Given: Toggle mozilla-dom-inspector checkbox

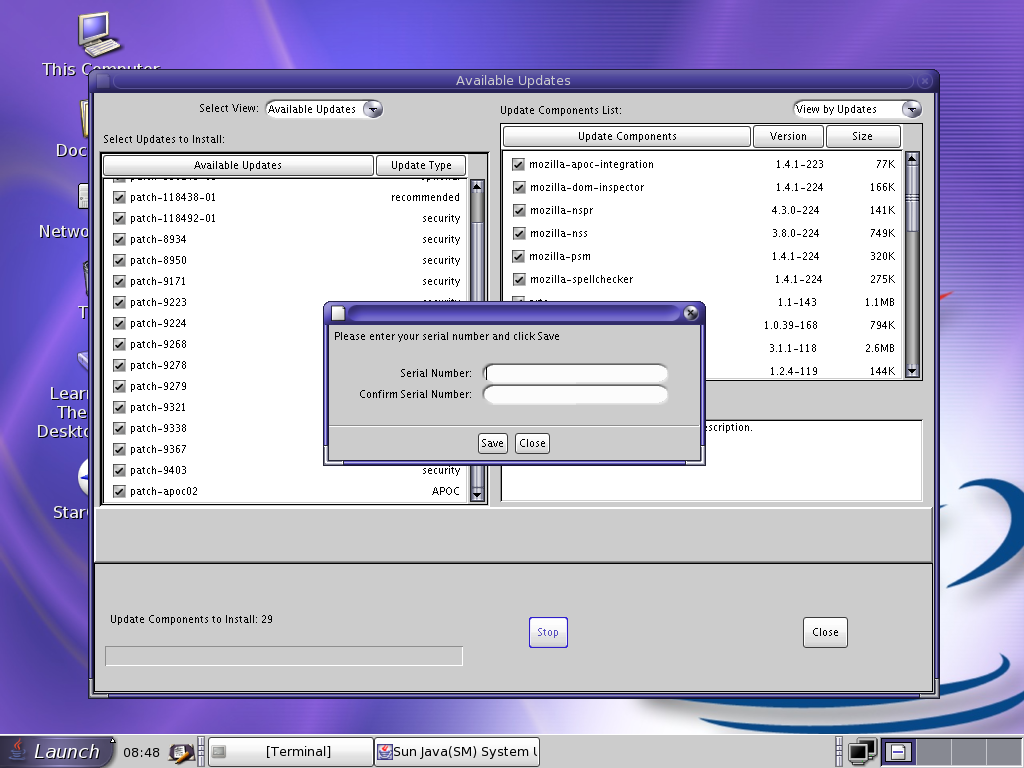Looking at the screenshot, I should coord(519,187).
